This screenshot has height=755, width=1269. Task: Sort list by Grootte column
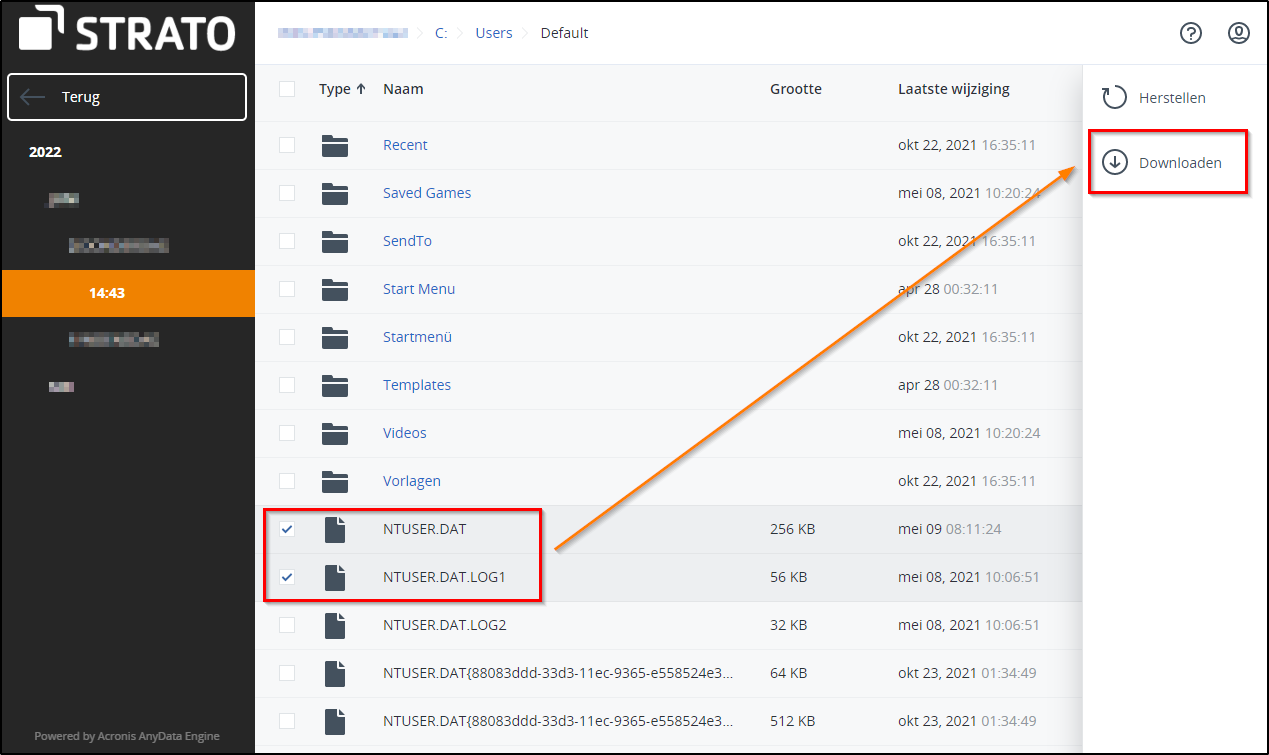click(795, 89)
